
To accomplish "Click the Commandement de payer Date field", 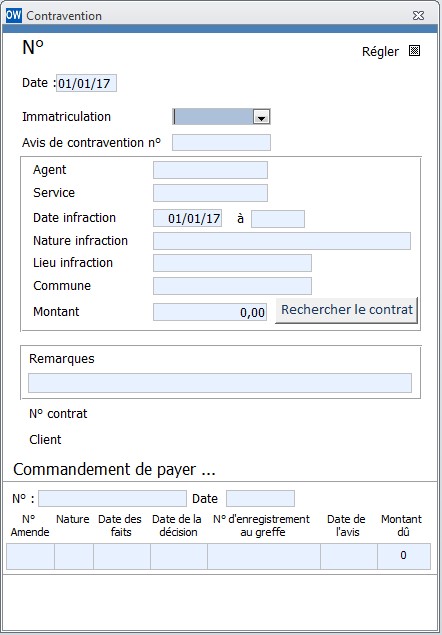I will click(x=260, y=499).
